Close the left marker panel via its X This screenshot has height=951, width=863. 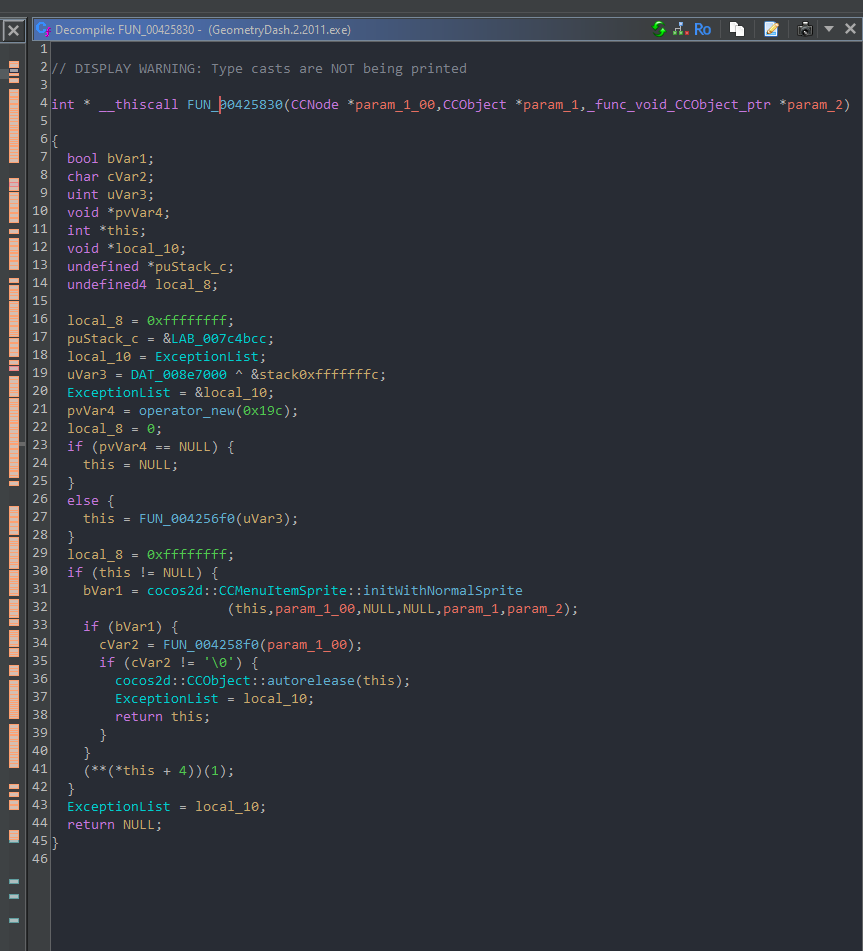point(13,30)
